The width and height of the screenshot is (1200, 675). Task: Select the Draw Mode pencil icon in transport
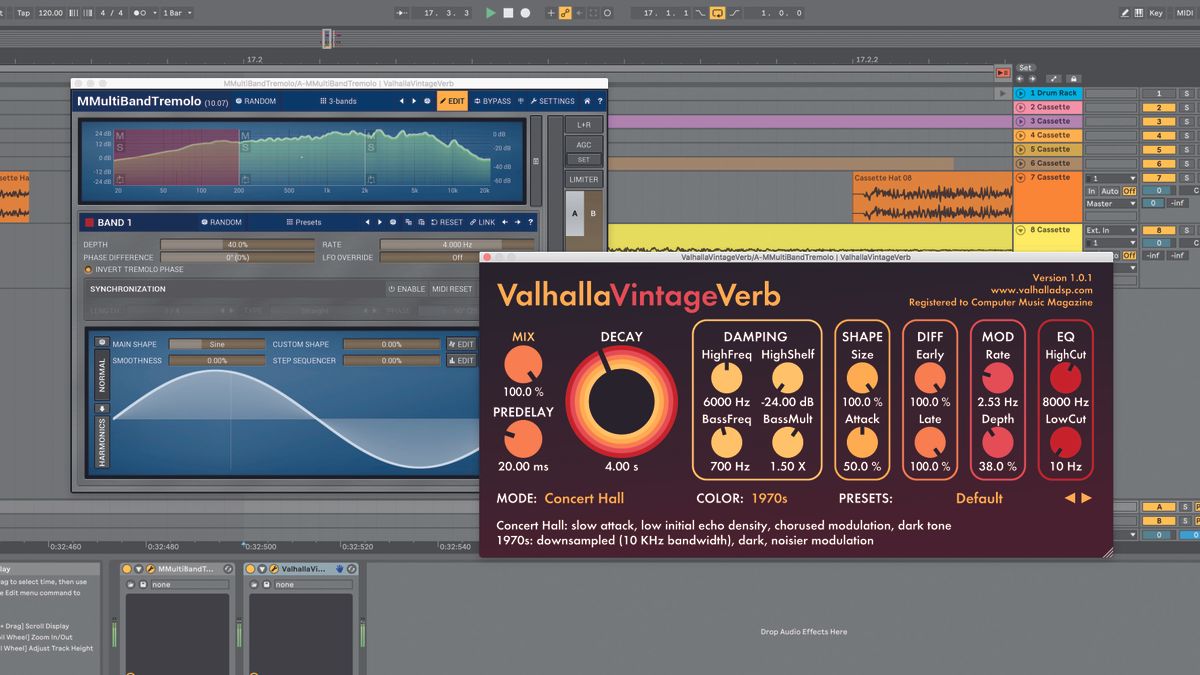(1125, 12)
